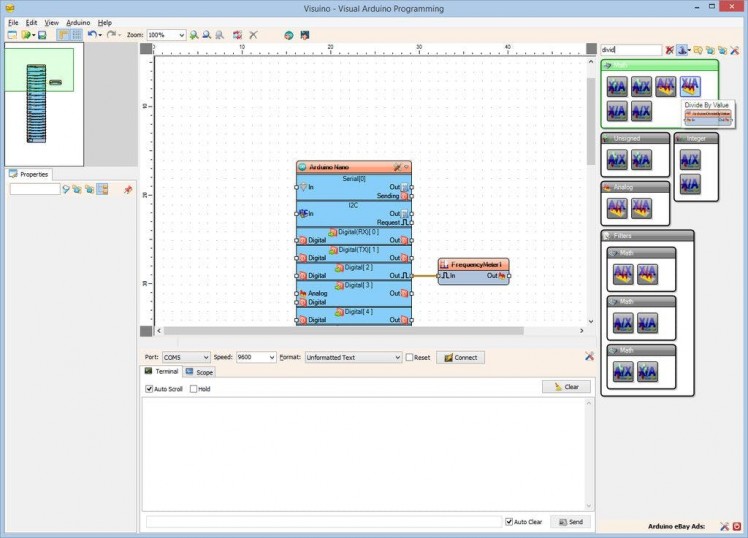Enable the Hold checkbox
Screen dimensions: 748x538
[x=194, y=389]
